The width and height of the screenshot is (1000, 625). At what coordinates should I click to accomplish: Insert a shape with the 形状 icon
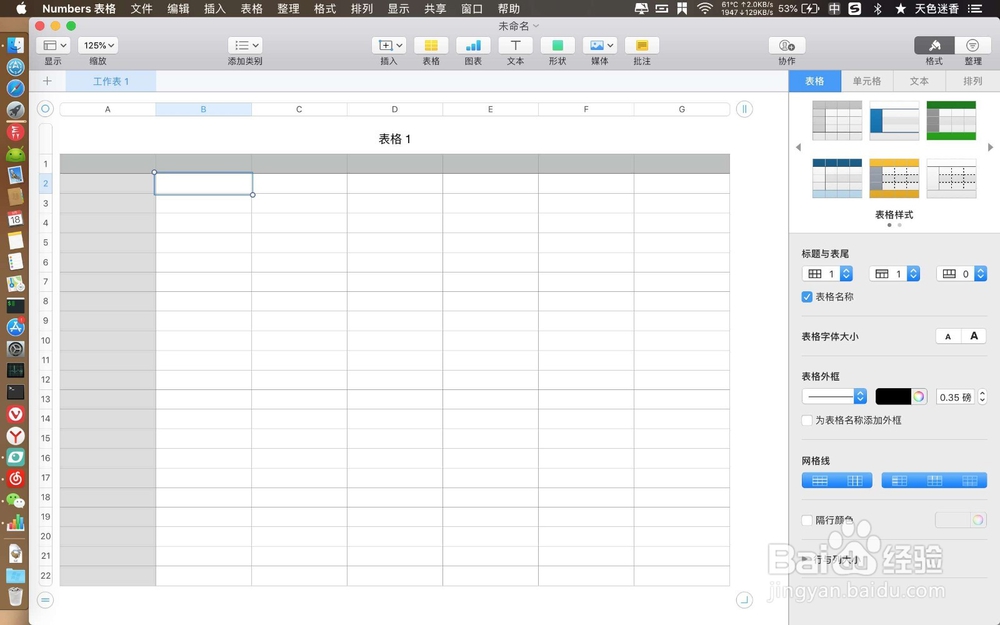tap(557, 45)
